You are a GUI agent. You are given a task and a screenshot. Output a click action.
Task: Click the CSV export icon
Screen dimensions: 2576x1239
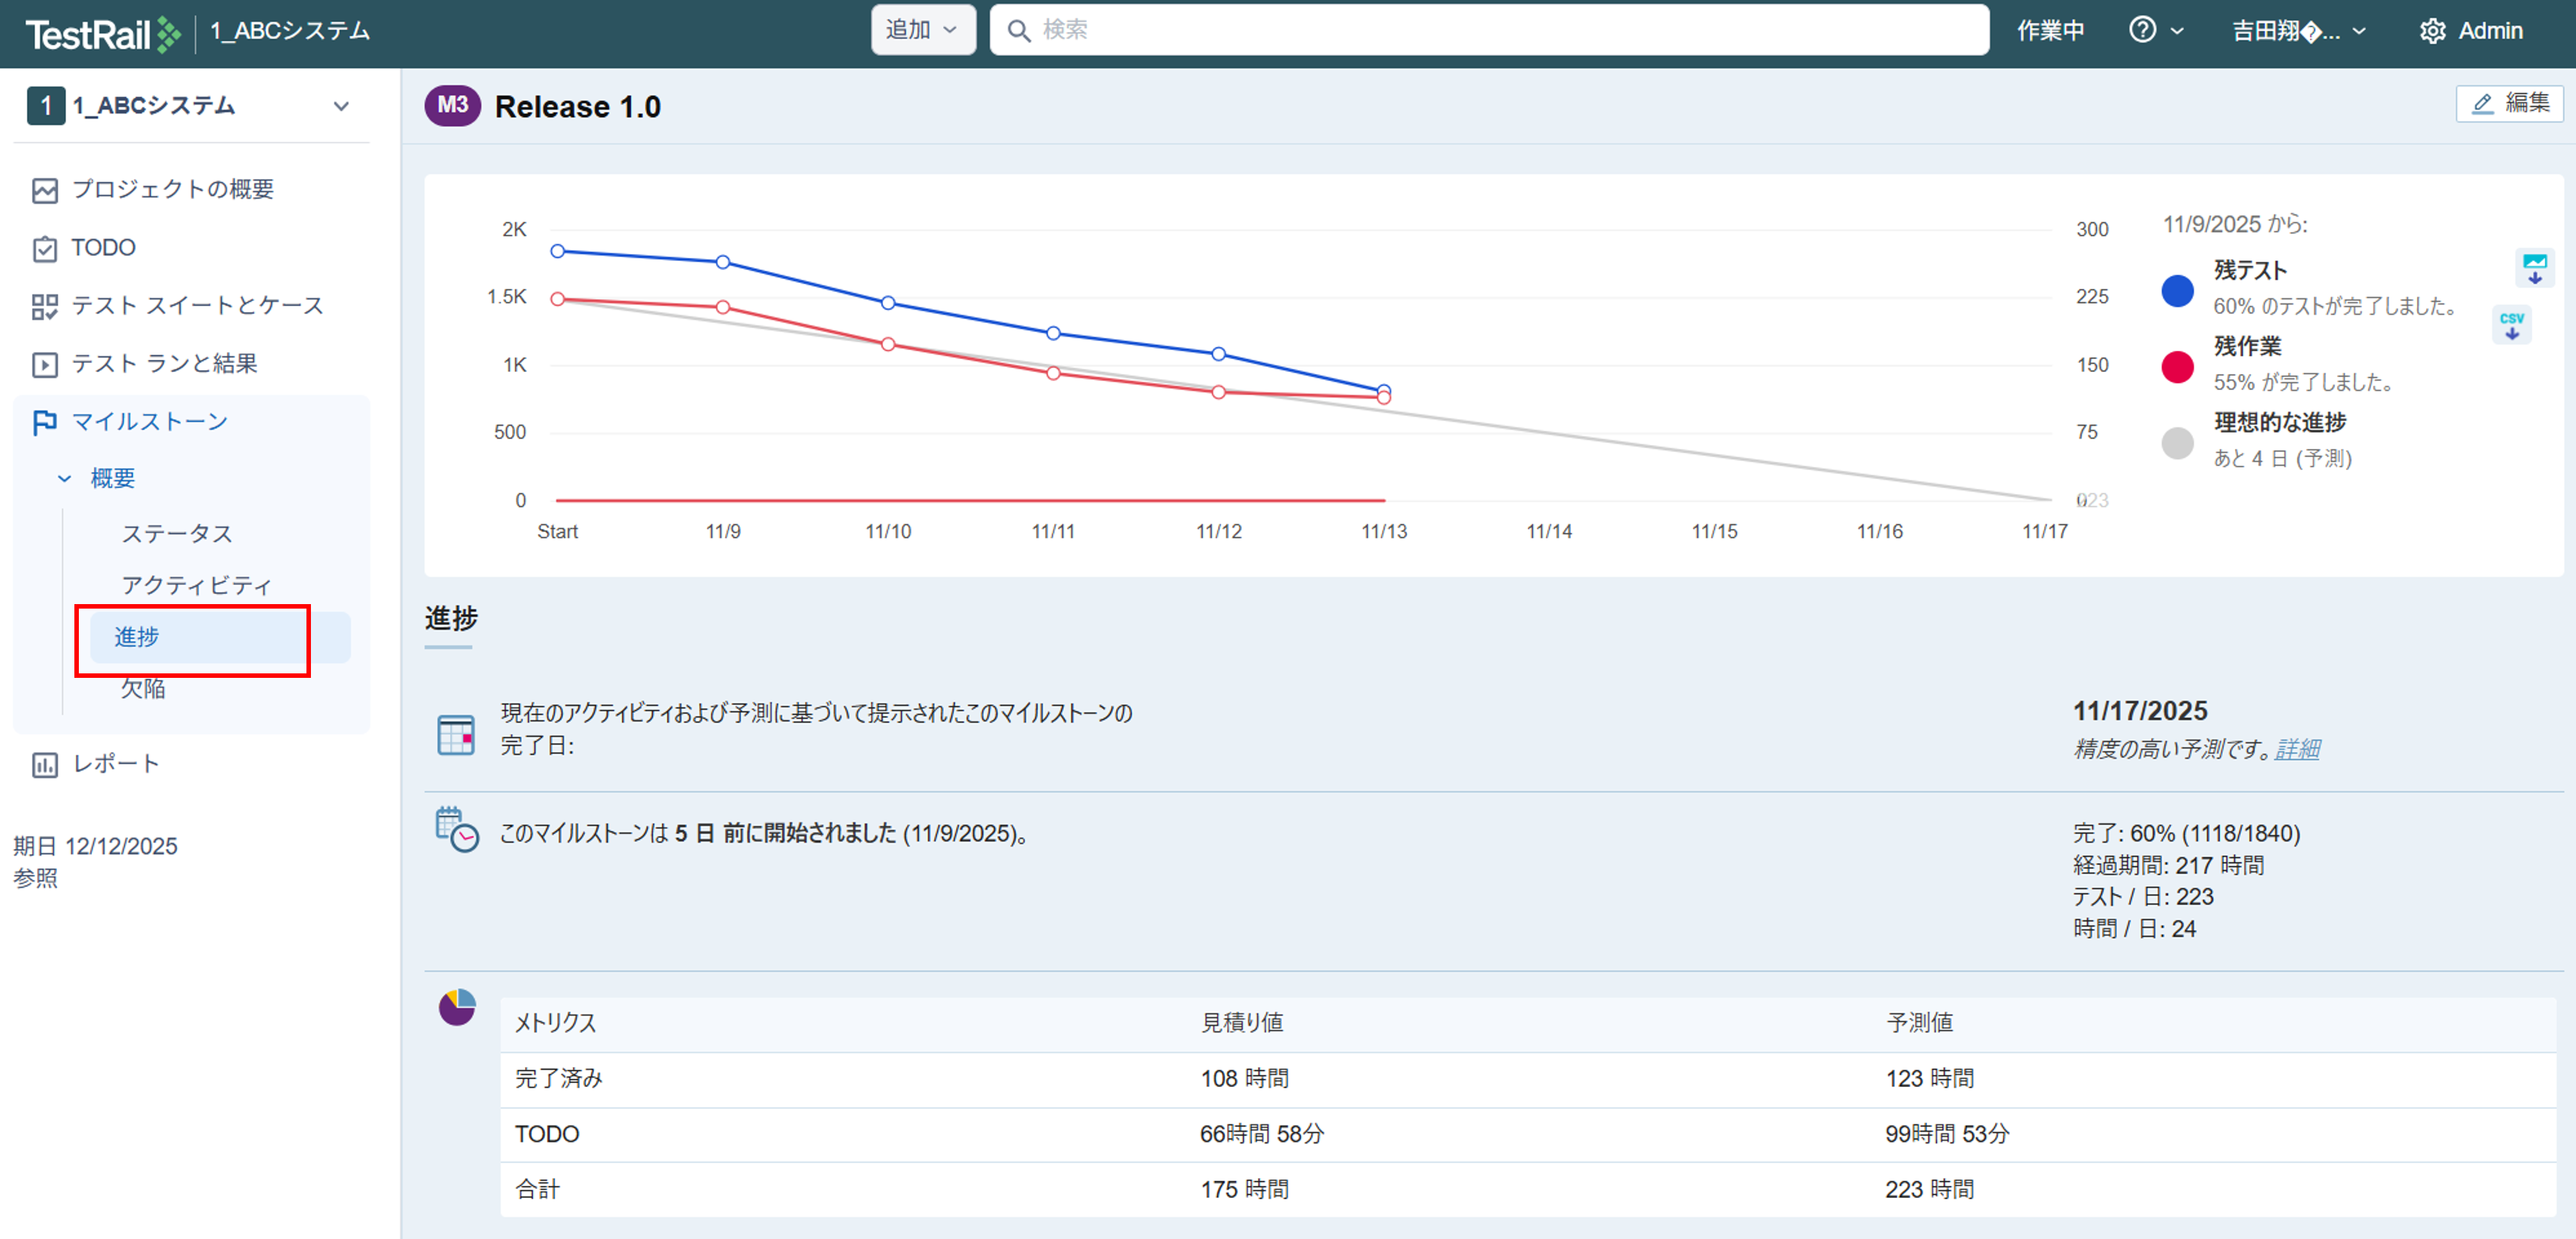coord(2511,325)
